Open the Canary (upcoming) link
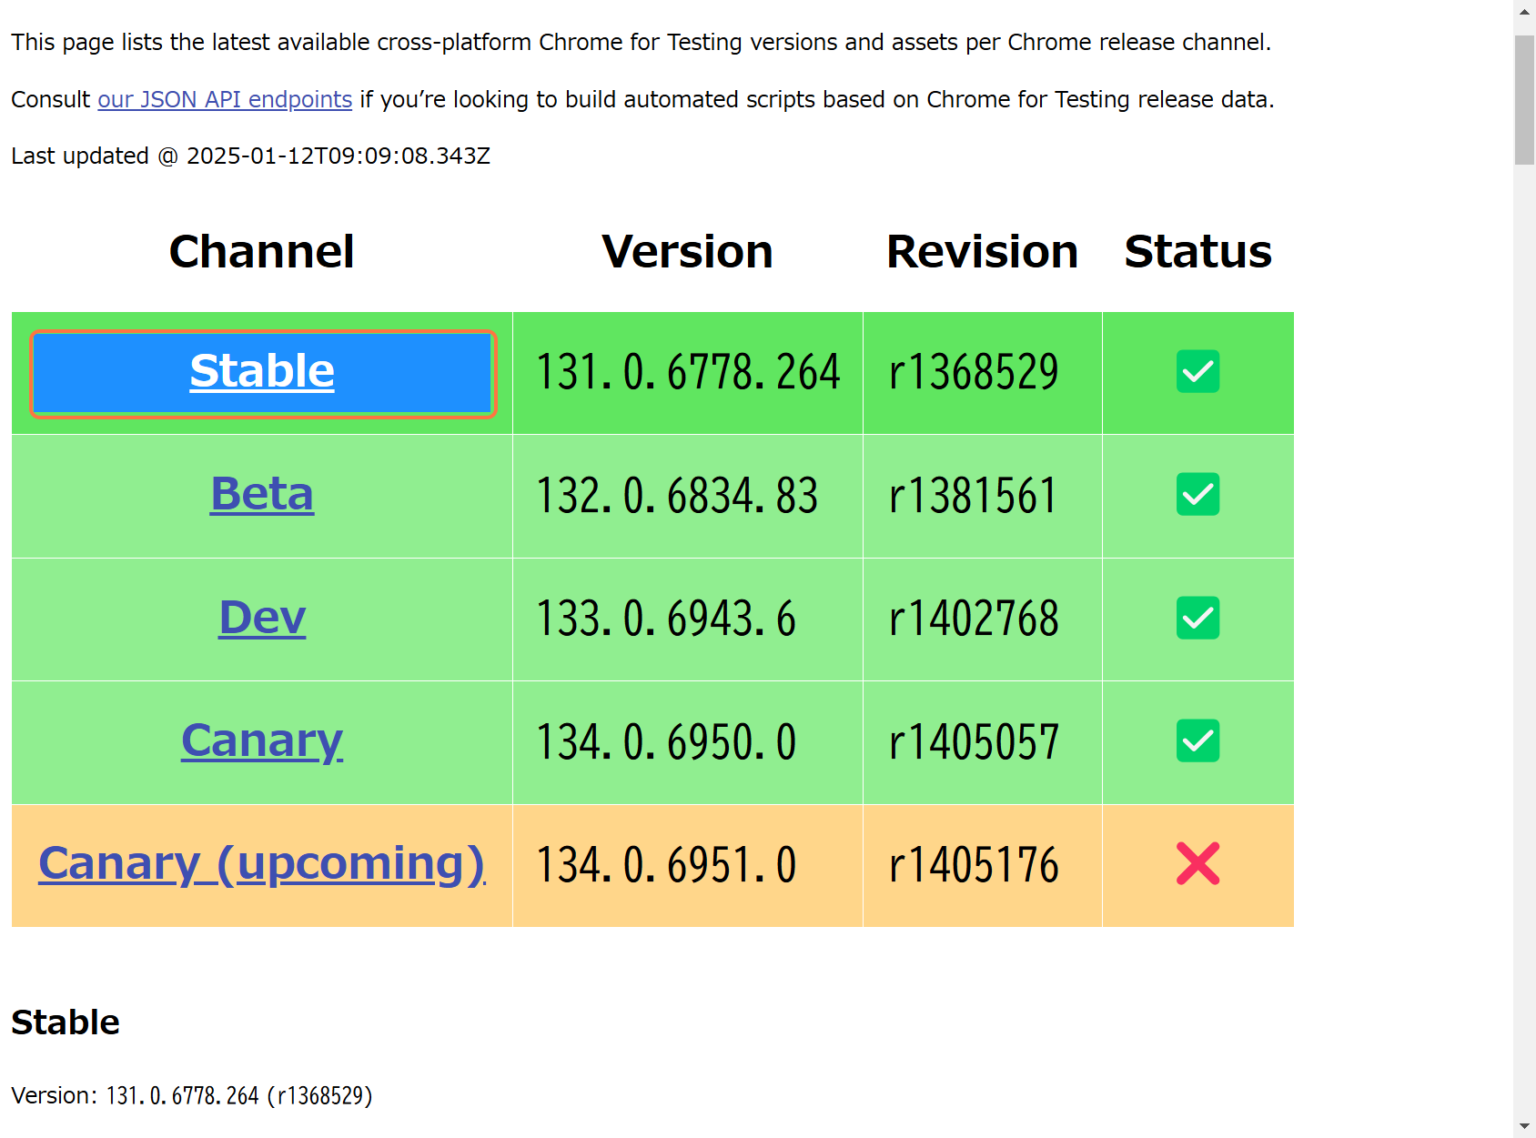Viewport: 1536px width, 1138px height. [x=262, y=864]
